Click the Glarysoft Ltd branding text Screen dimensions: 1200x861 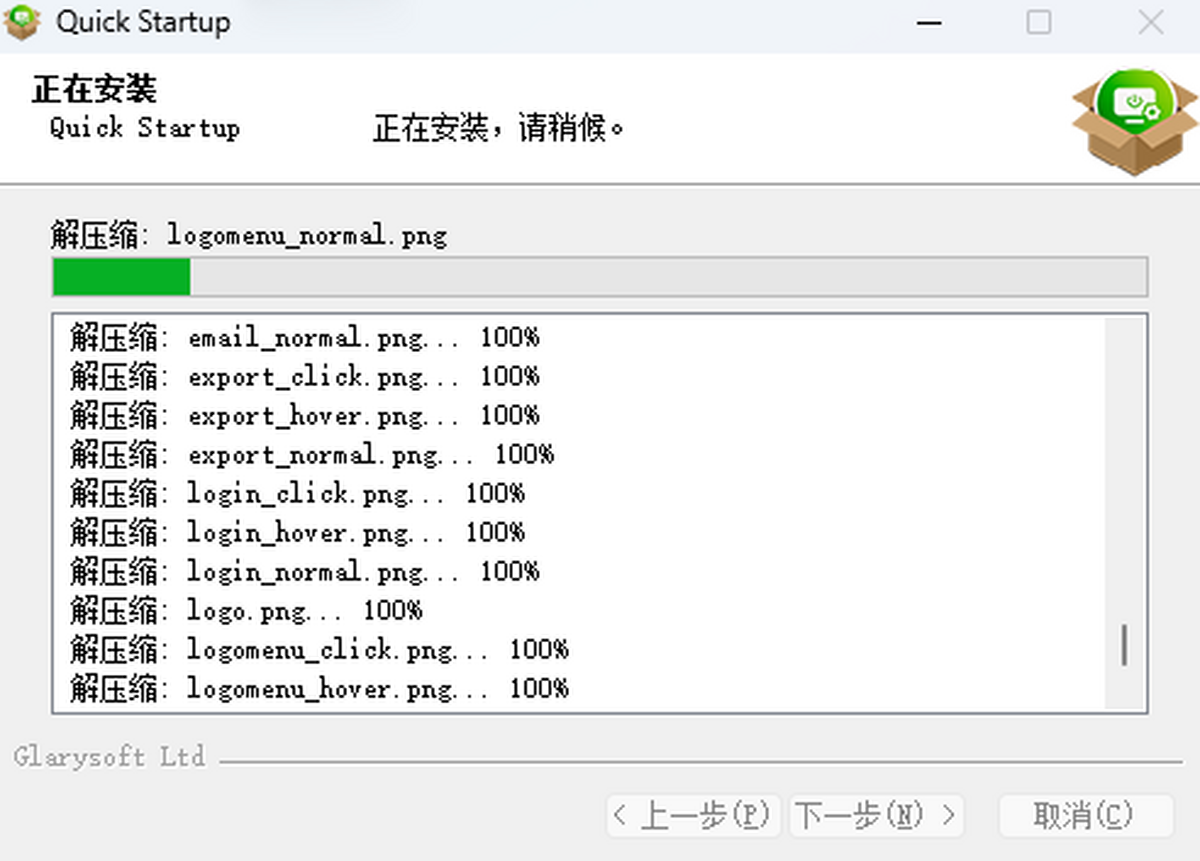110,757
